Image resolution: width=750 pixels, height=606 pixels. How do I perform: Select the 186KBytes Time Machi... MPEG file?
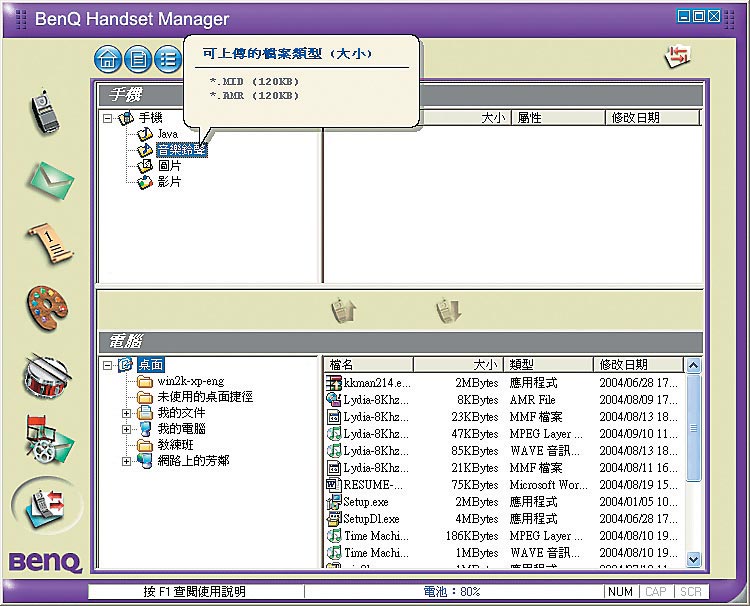point(502,536)
